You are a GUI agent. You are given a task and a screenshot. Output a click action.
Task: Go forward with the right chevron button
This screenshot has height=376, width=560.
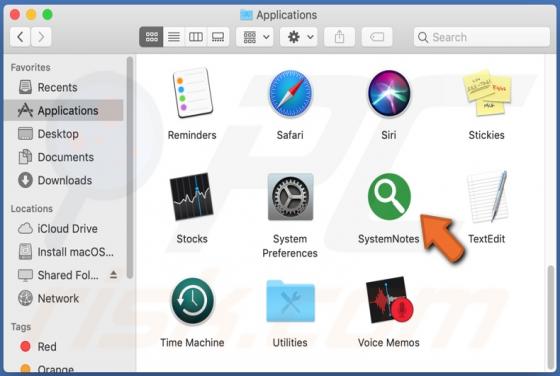pyautogui.click(x=41, y=37)
